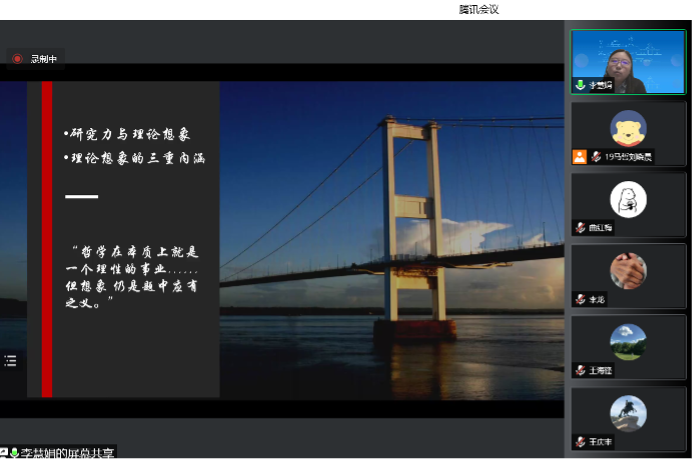
Task: Toggle muted mic under landscape avatar
Action: click(x=580, y=370)
